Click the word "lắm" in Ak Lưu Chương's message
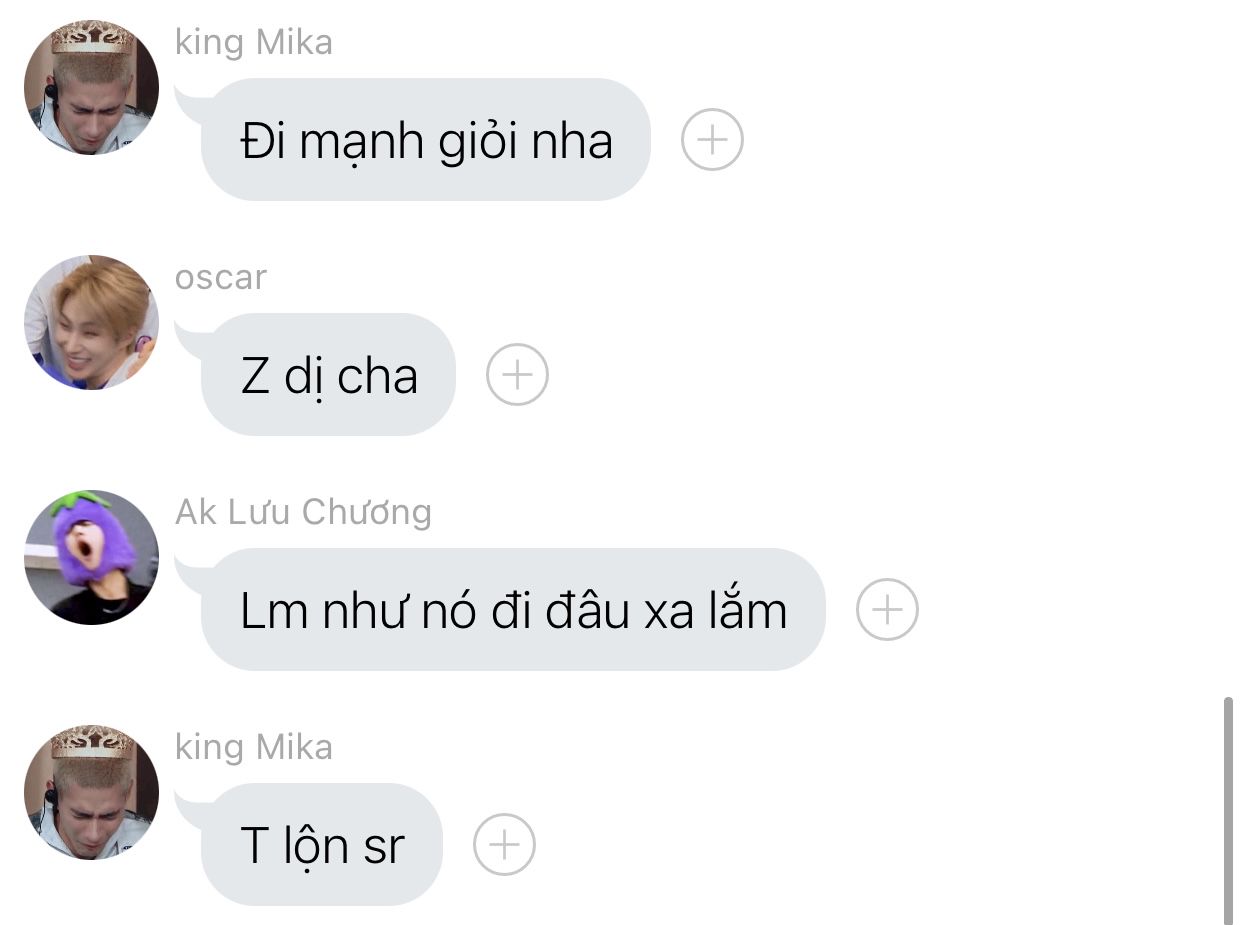 748,610
